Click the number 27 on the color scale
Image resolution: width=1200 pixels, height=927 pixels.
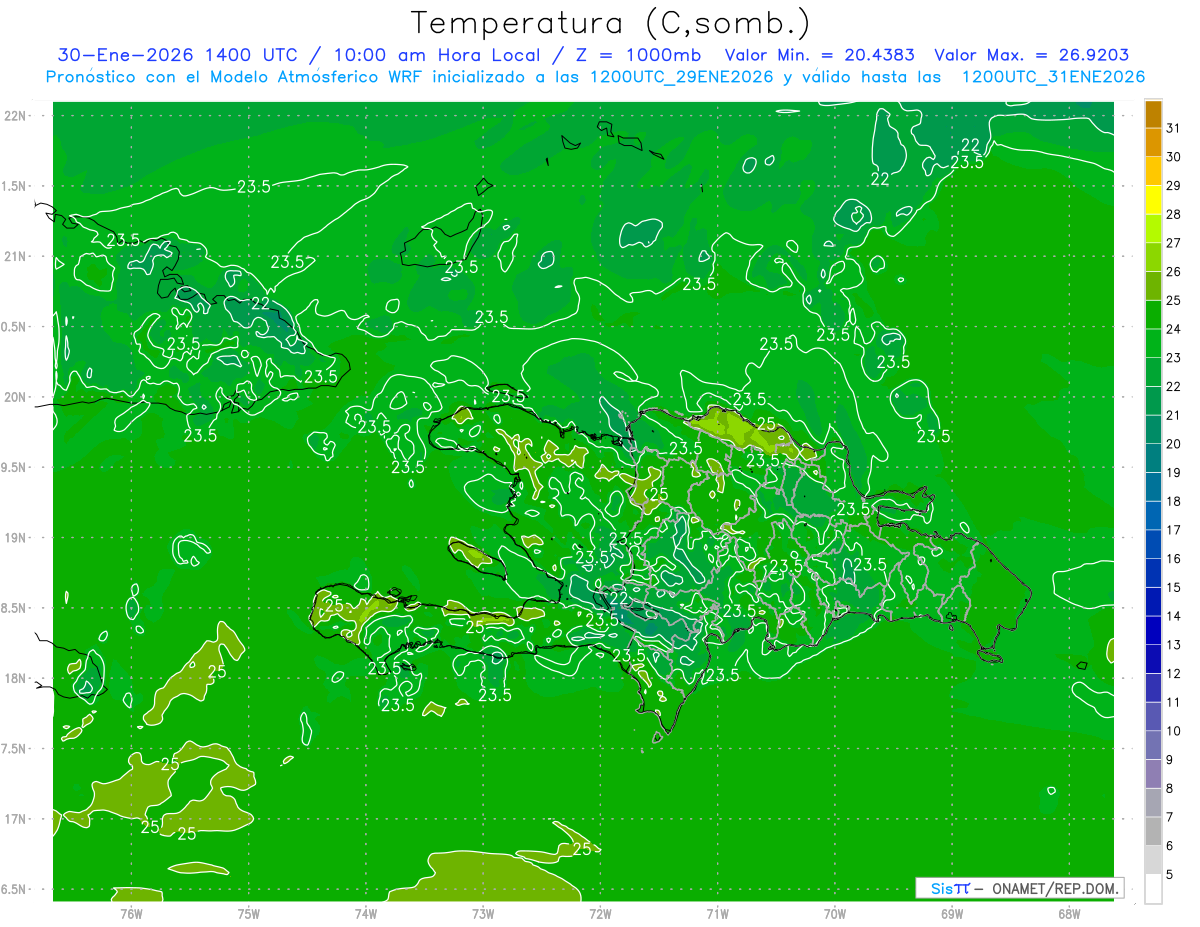click(1174, 243)
